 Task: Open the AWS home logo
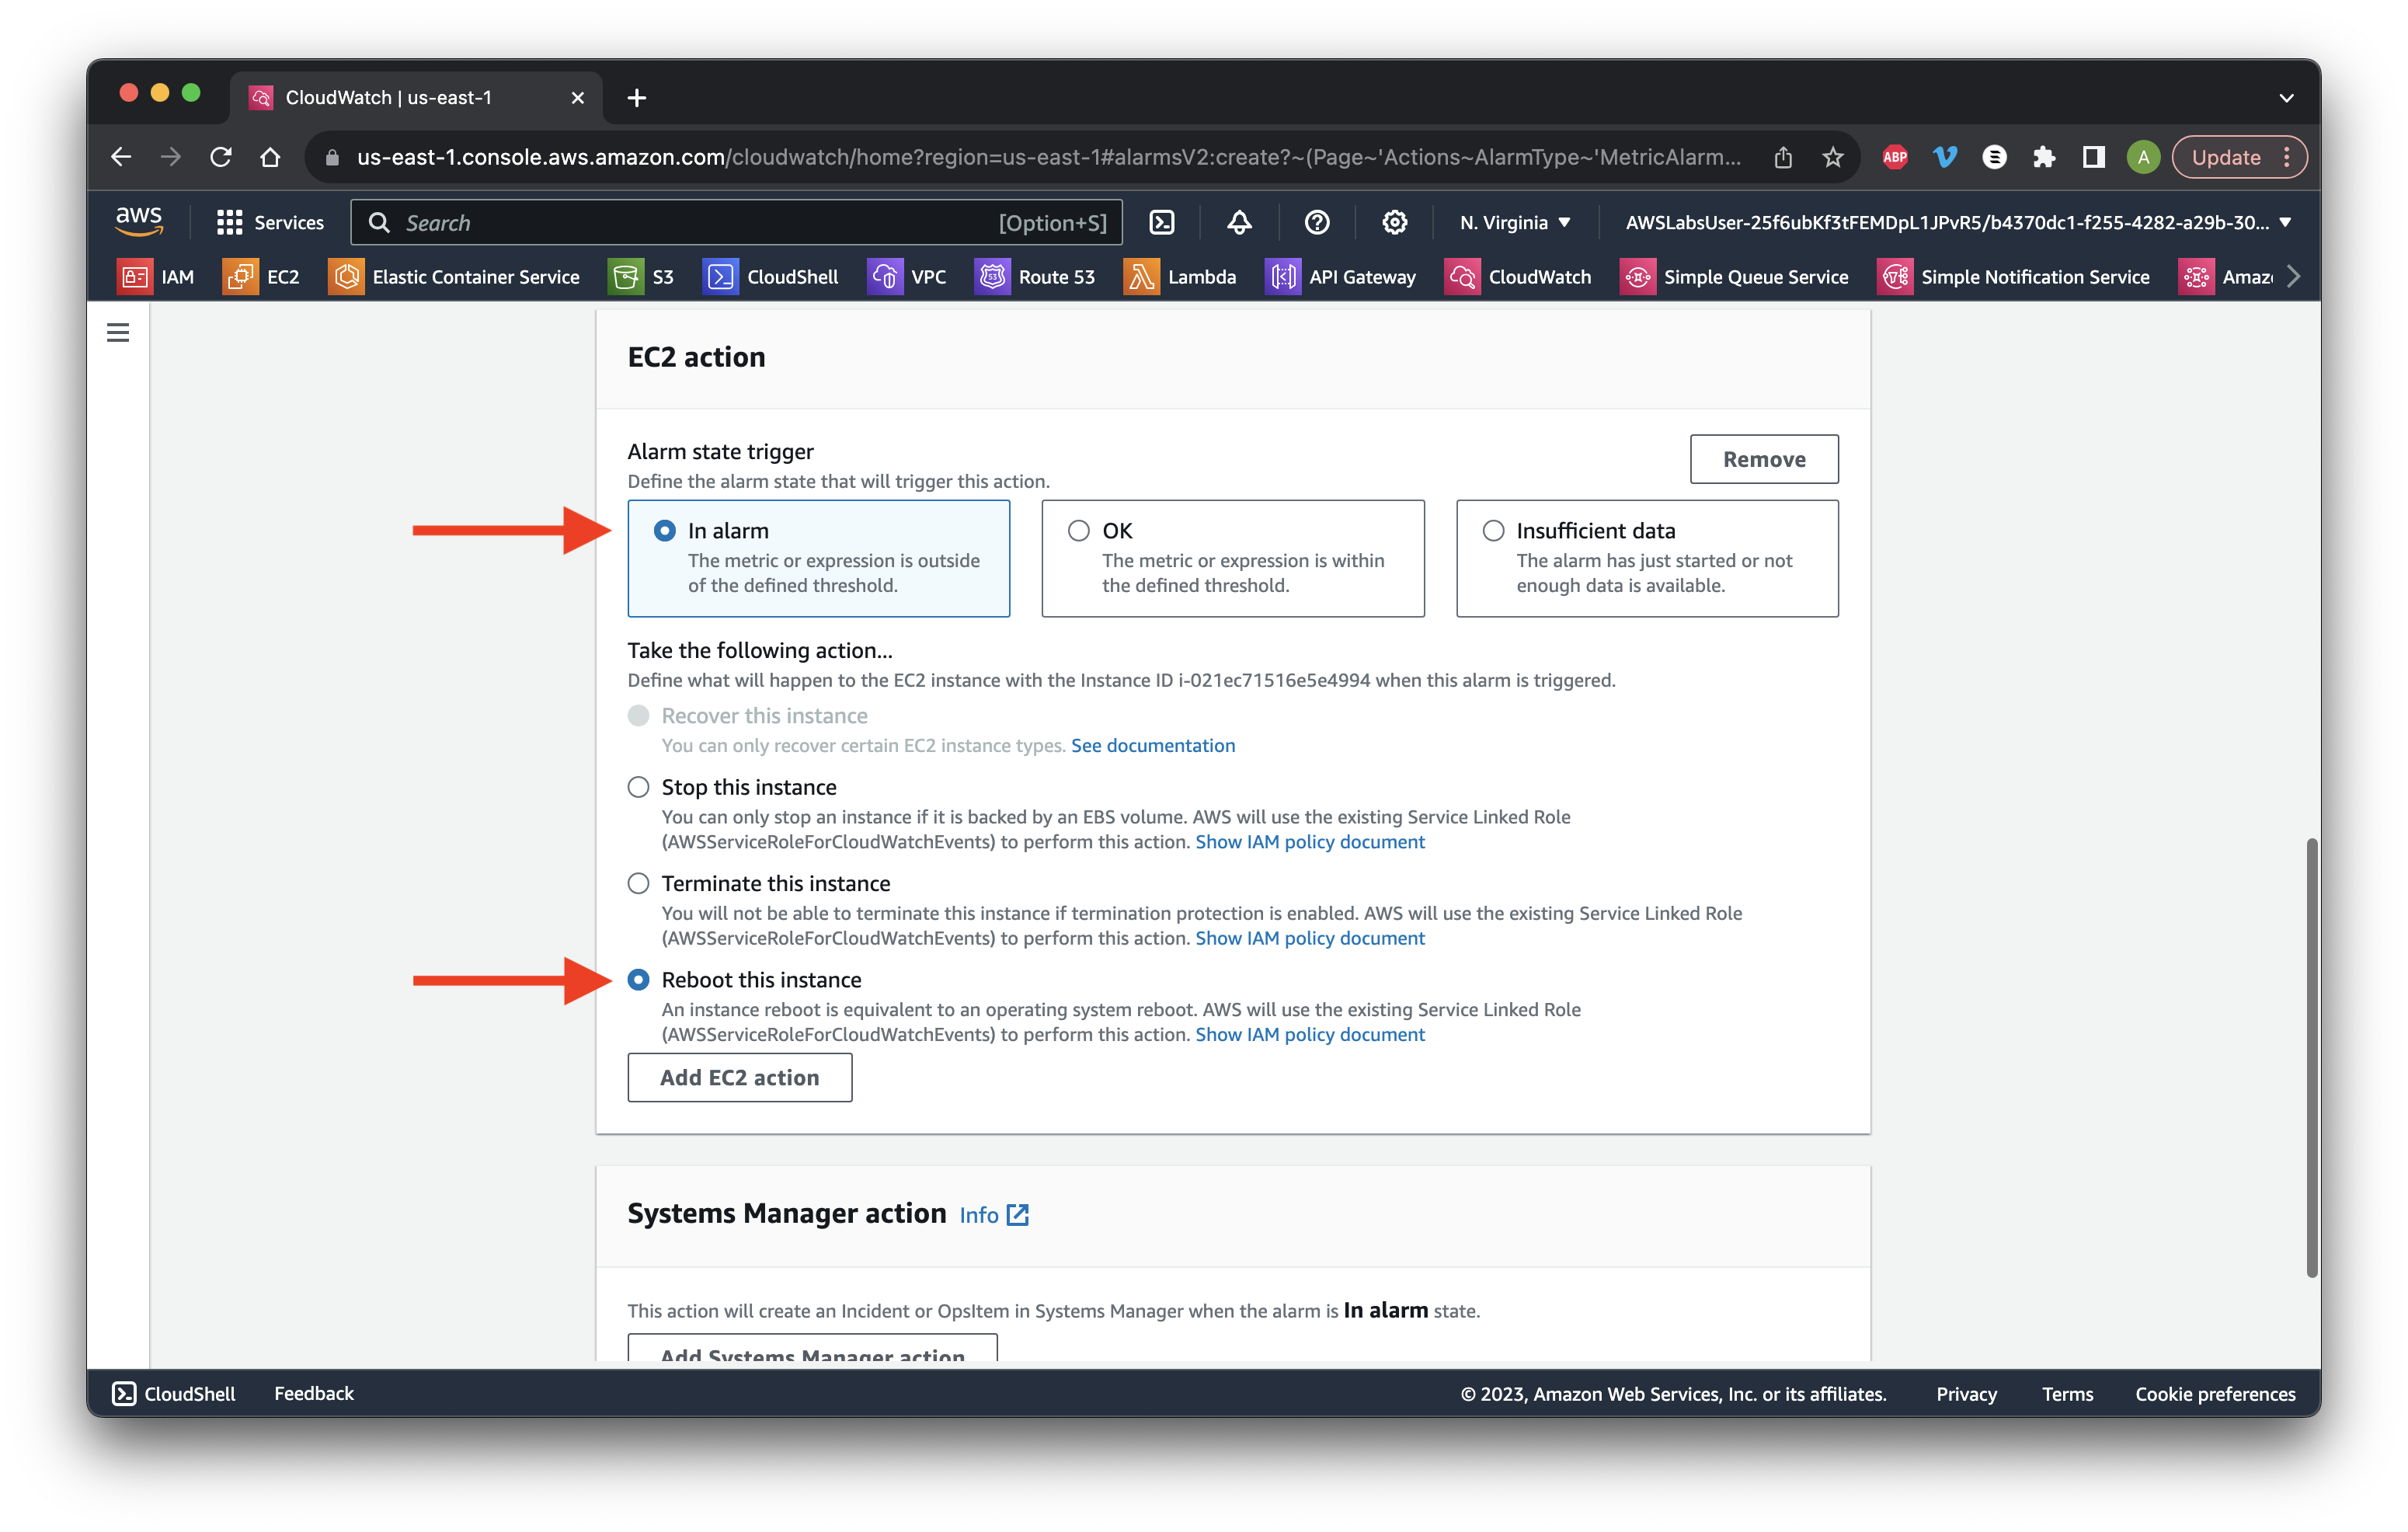coord(139,221)
